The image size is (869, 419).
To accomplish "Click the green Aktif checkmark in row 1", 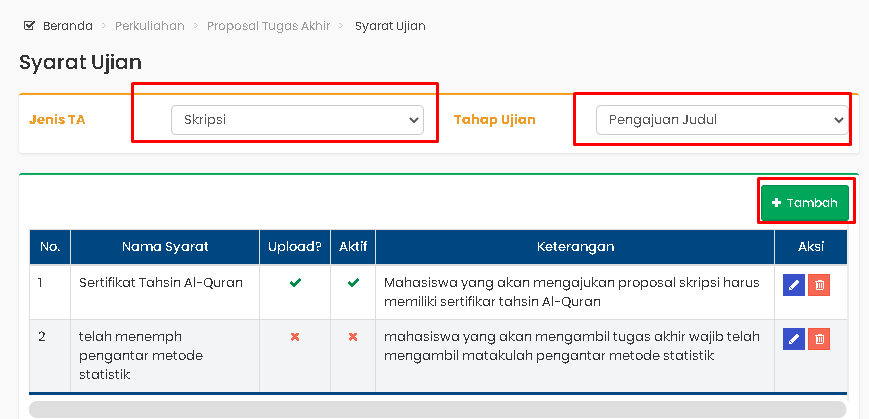I will [353, 283].
